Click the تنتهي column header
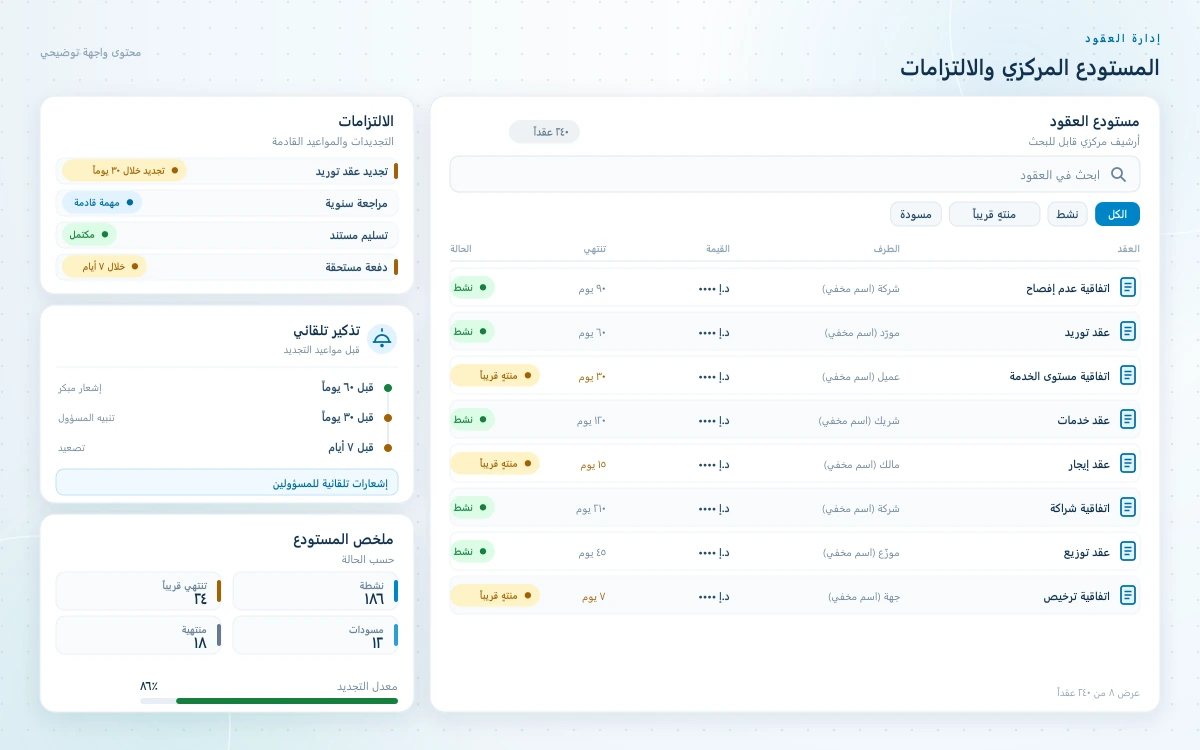1200x750 pixels. pos(594,248)
